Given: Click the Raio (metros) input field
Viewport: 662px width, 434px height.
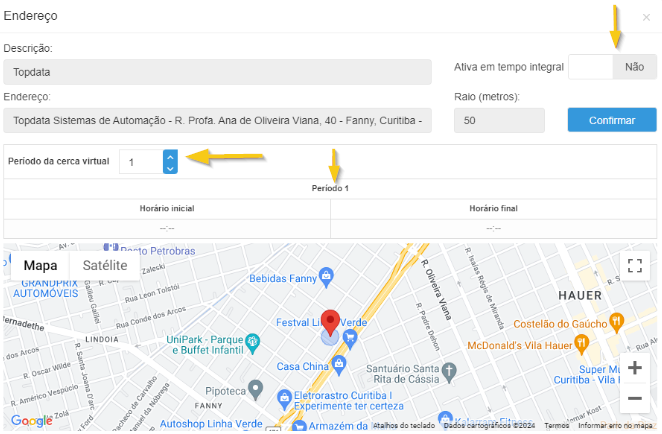Looking at the screenshot, I should tap(499, 120).
